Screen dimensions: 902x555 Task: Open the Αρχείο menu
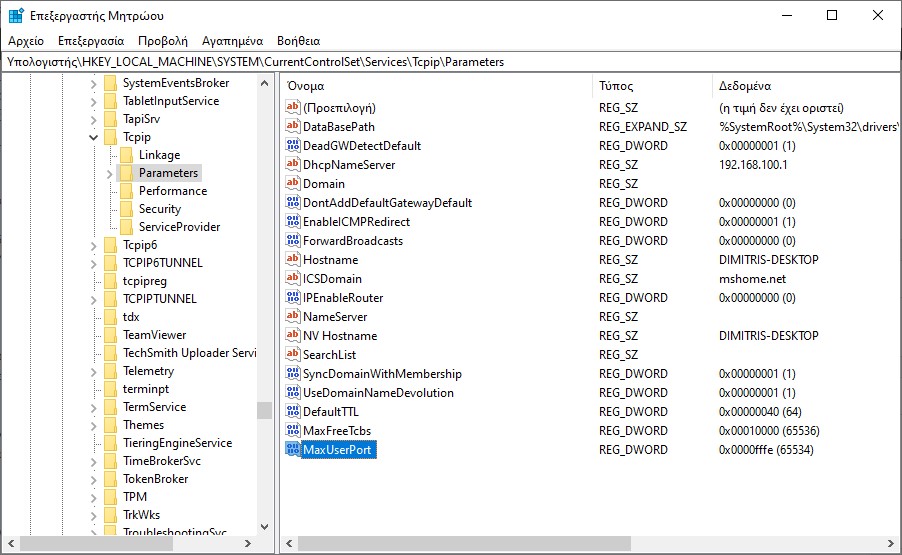(x=26, y=41)
